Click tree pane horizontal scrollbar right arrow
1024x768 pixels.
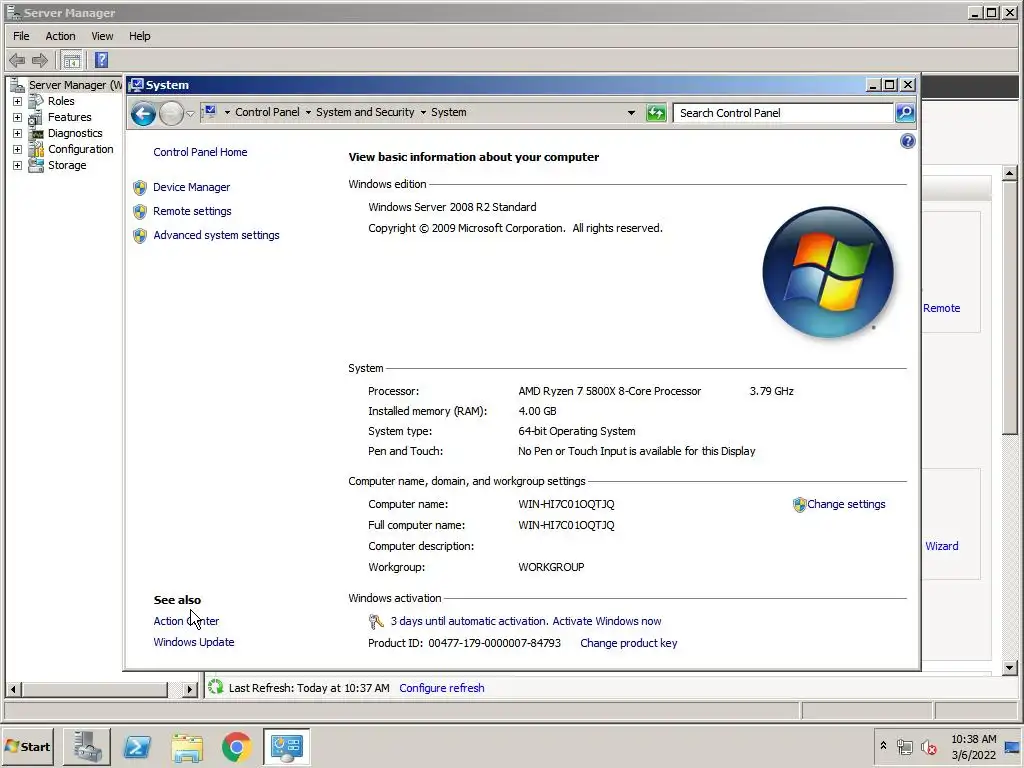(189, 689)
